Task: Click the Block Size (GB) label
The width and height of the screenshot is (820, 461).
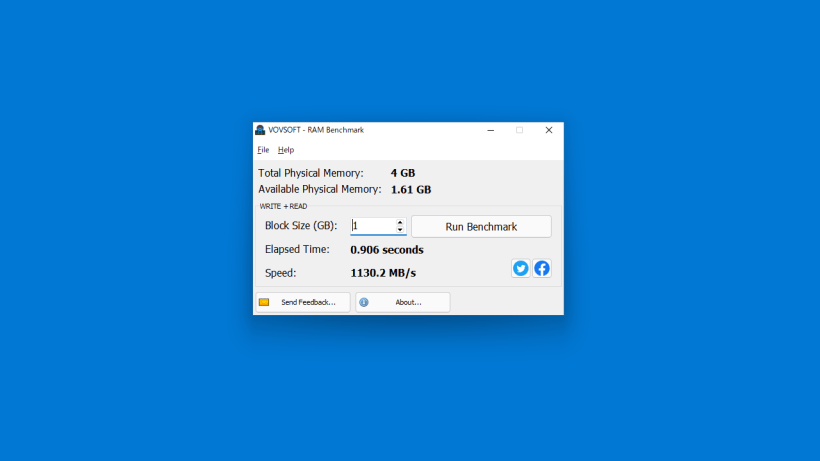Action: coord(301,226)
